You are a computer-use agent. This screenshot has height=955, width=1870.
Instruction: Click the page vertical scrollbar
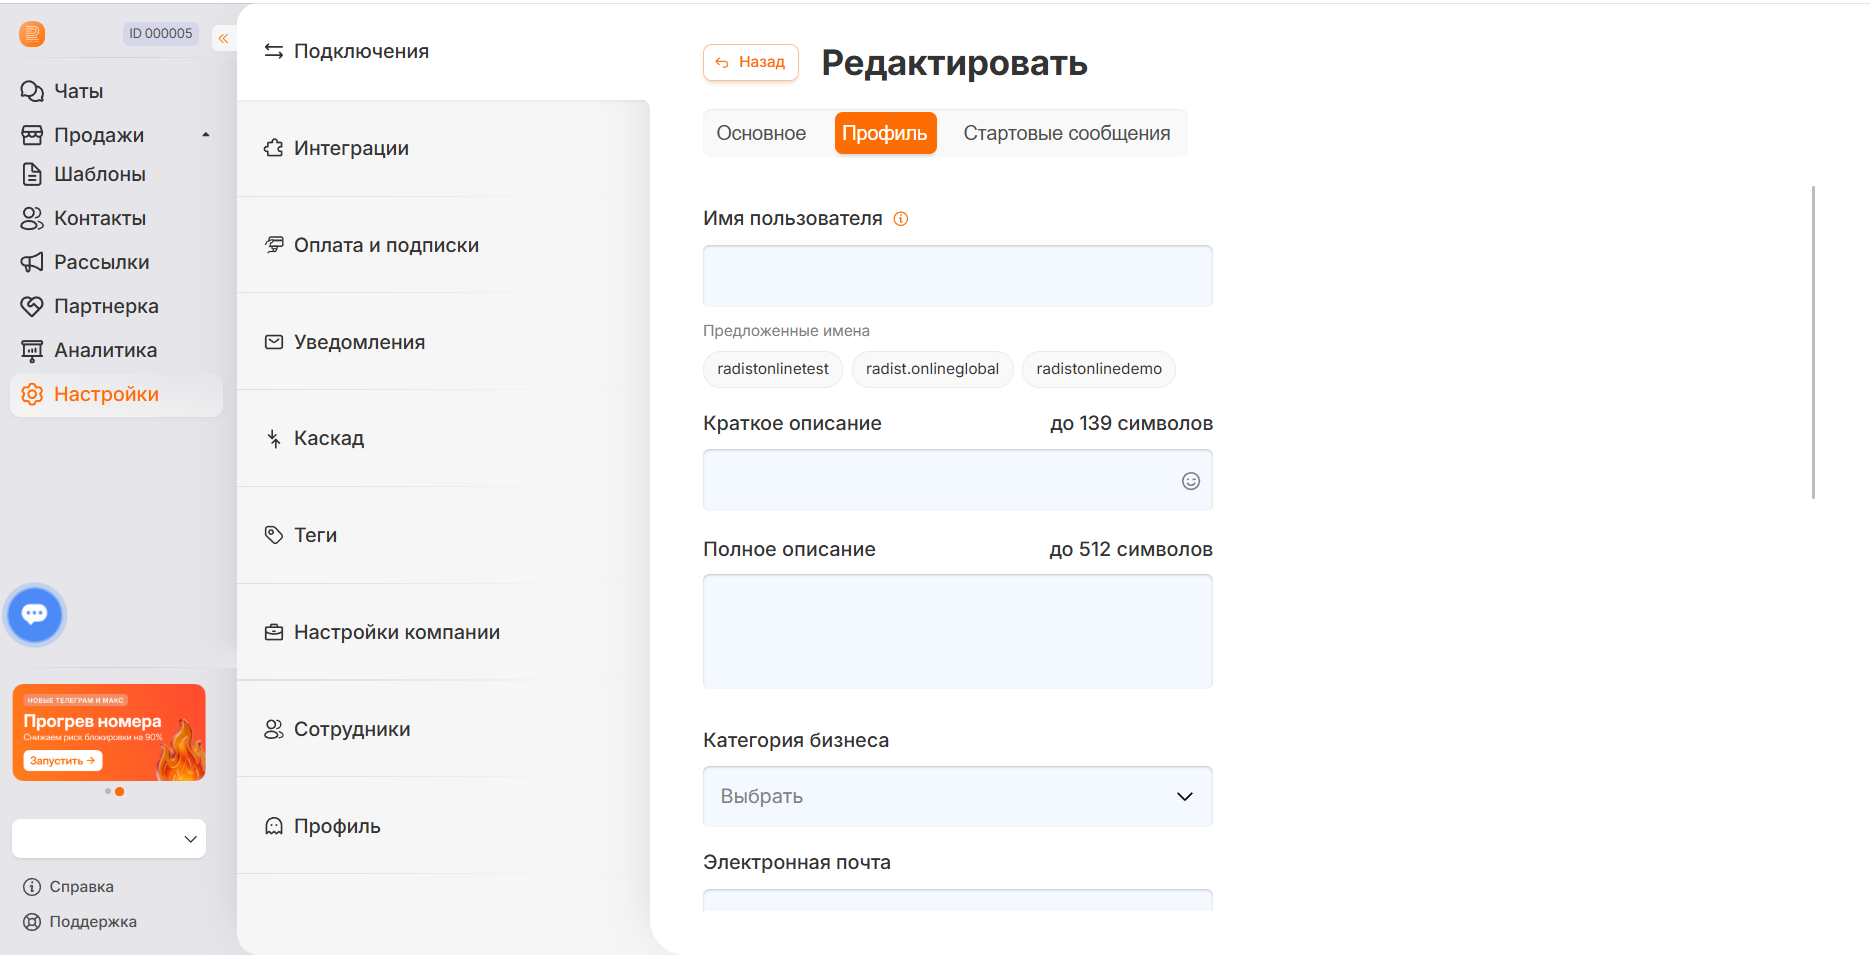tap(1813, 342)
